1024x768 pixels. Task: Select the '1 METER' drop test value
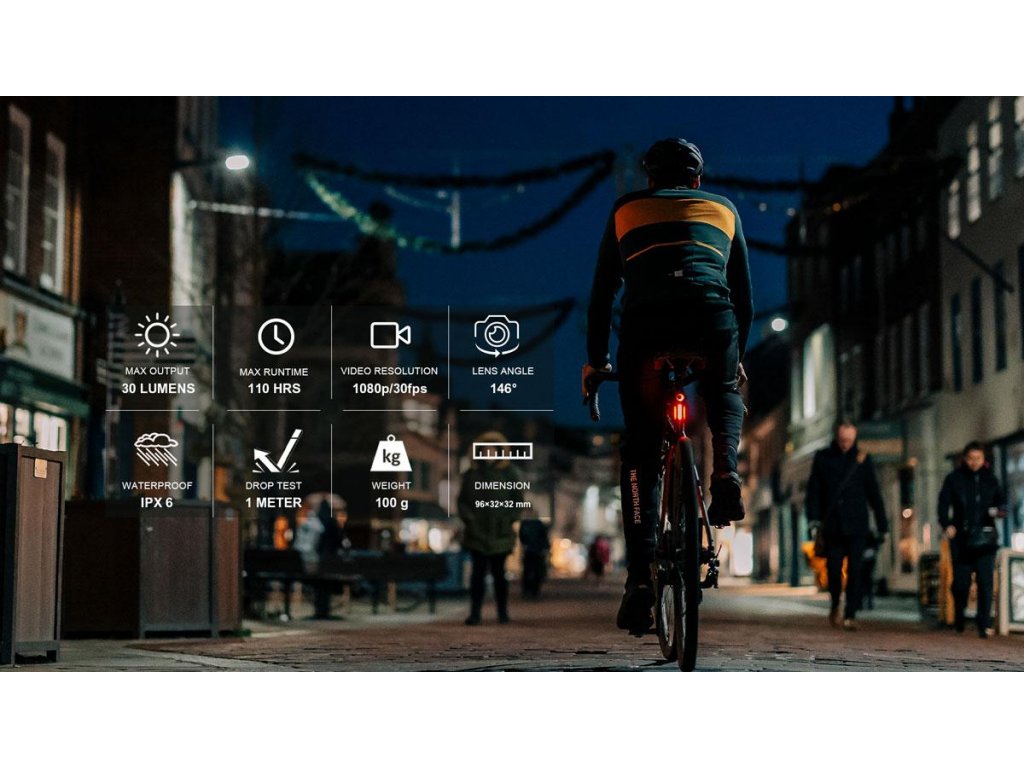click(x=274, y=502)
